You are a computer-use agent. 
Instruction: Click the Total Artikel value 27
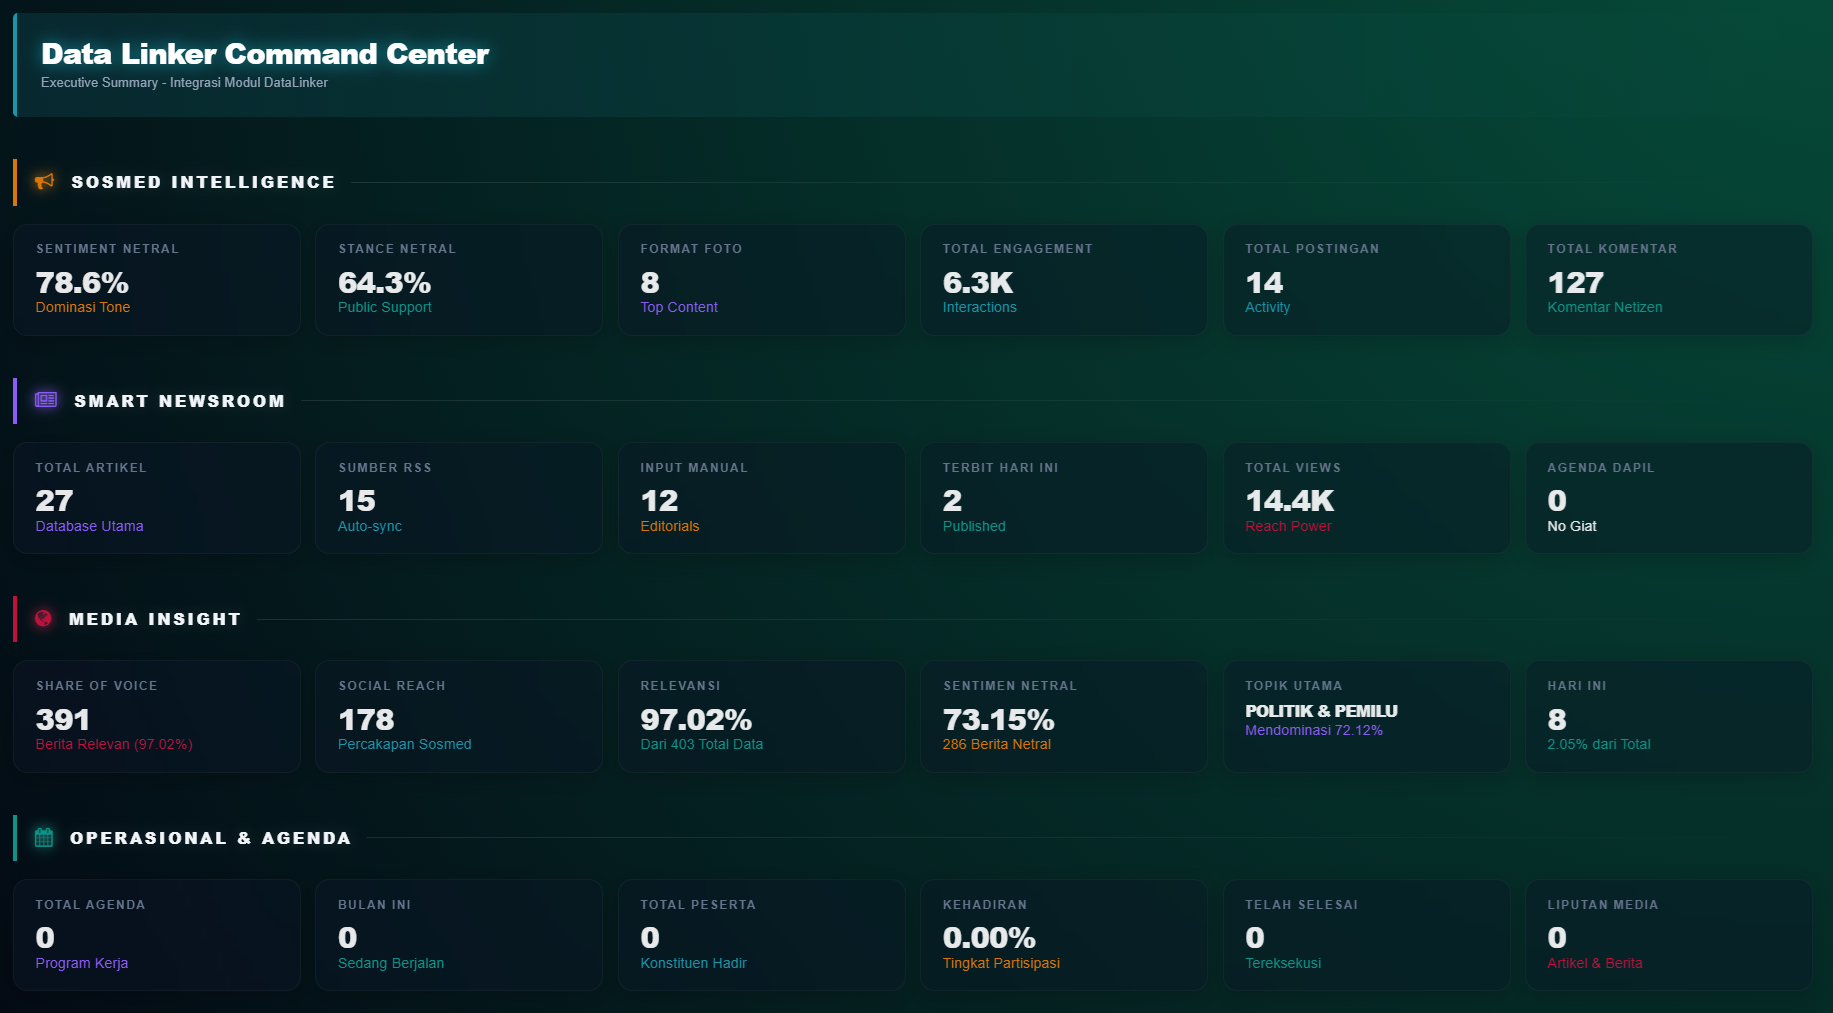click(54, 501)
